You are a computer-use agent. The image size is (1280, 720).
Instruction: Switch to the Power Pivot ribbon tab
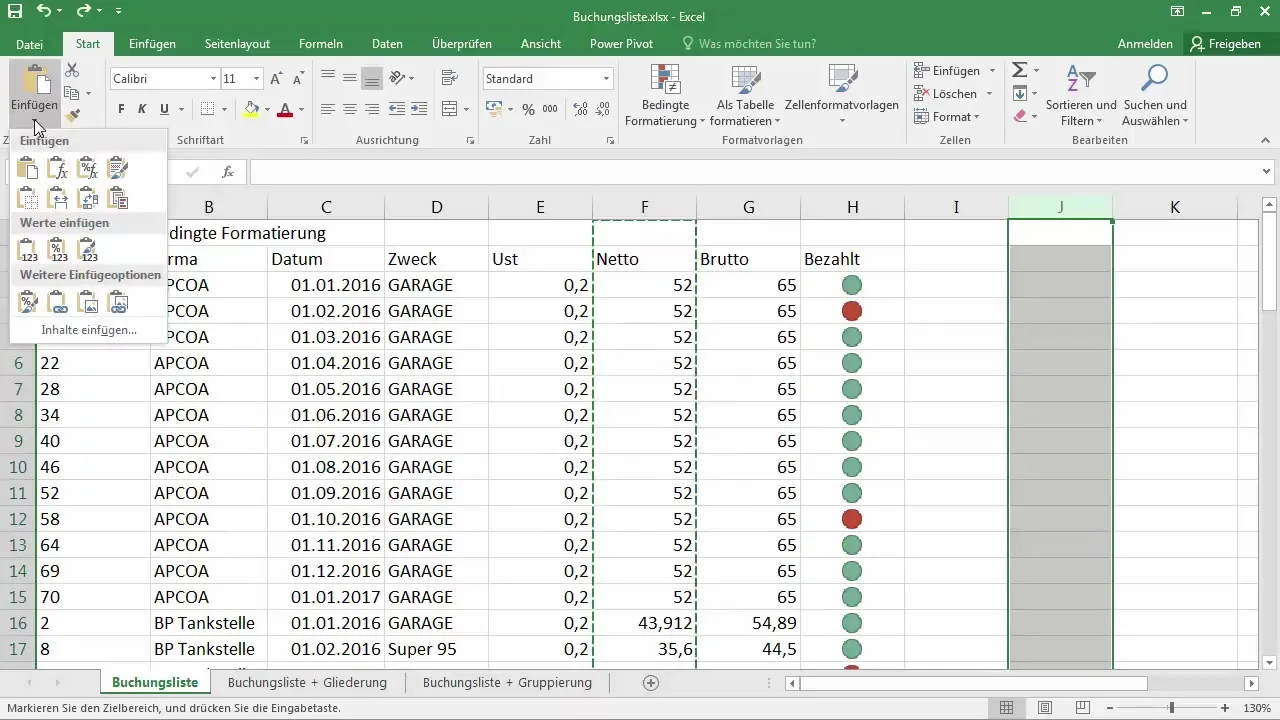pos(621,44)
